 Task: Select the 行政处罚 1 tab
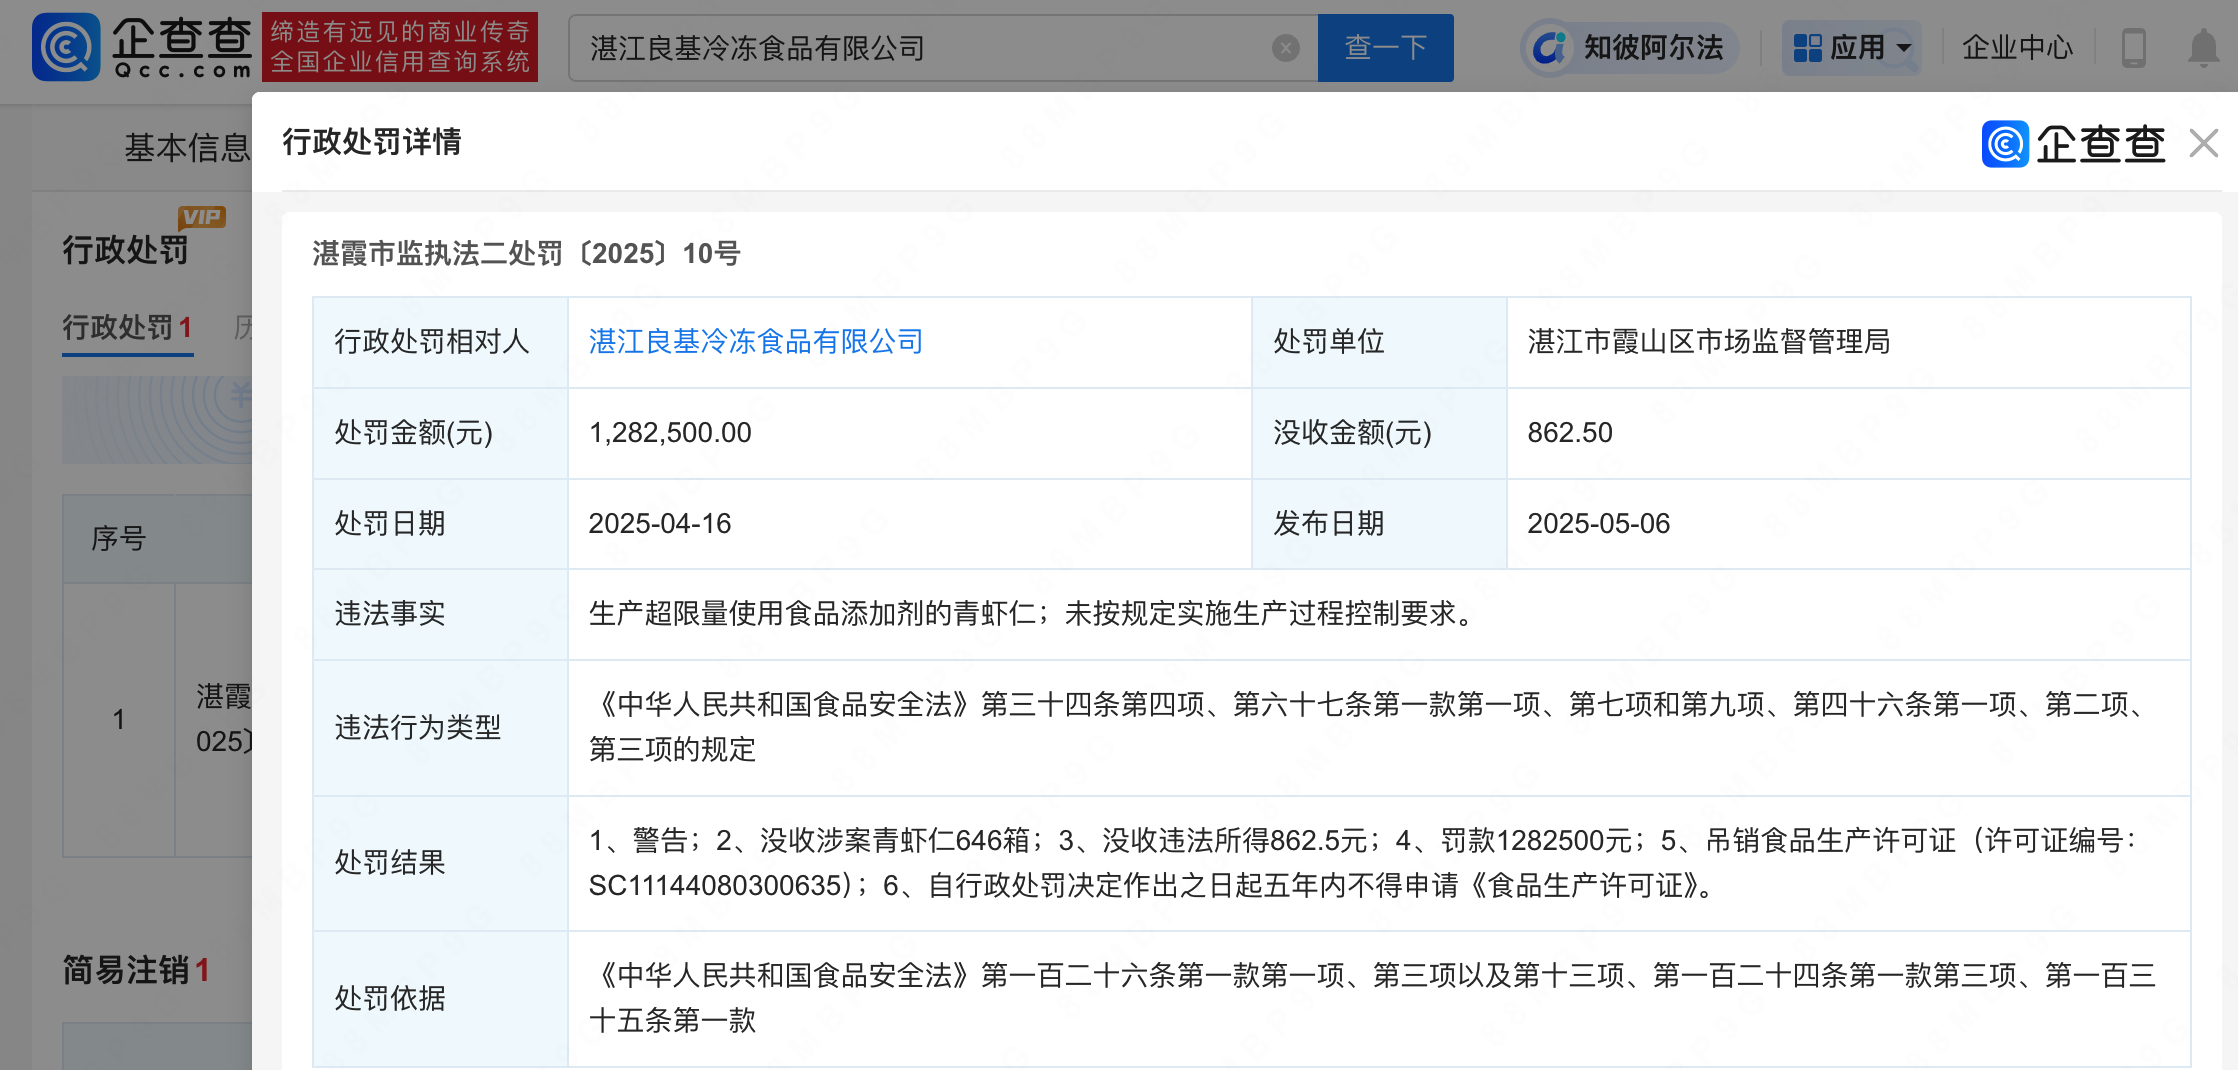point(127,327)
